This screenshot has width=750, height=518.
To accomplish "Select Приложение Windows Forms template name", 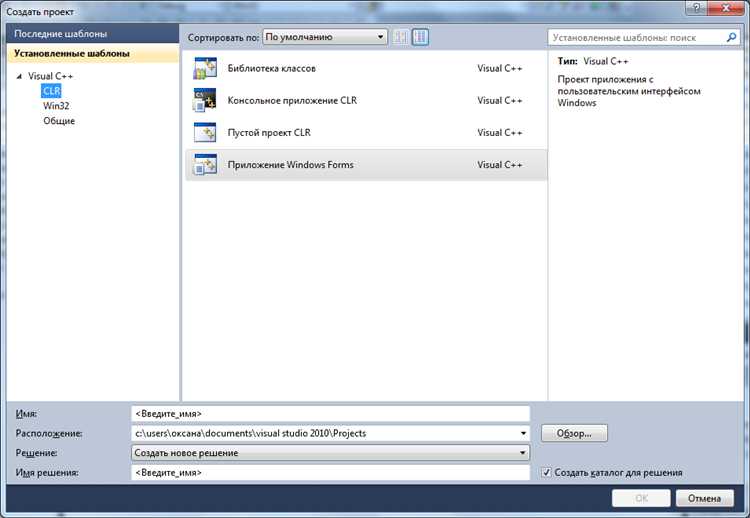I will pyautogui.click(x=290, y=165).
